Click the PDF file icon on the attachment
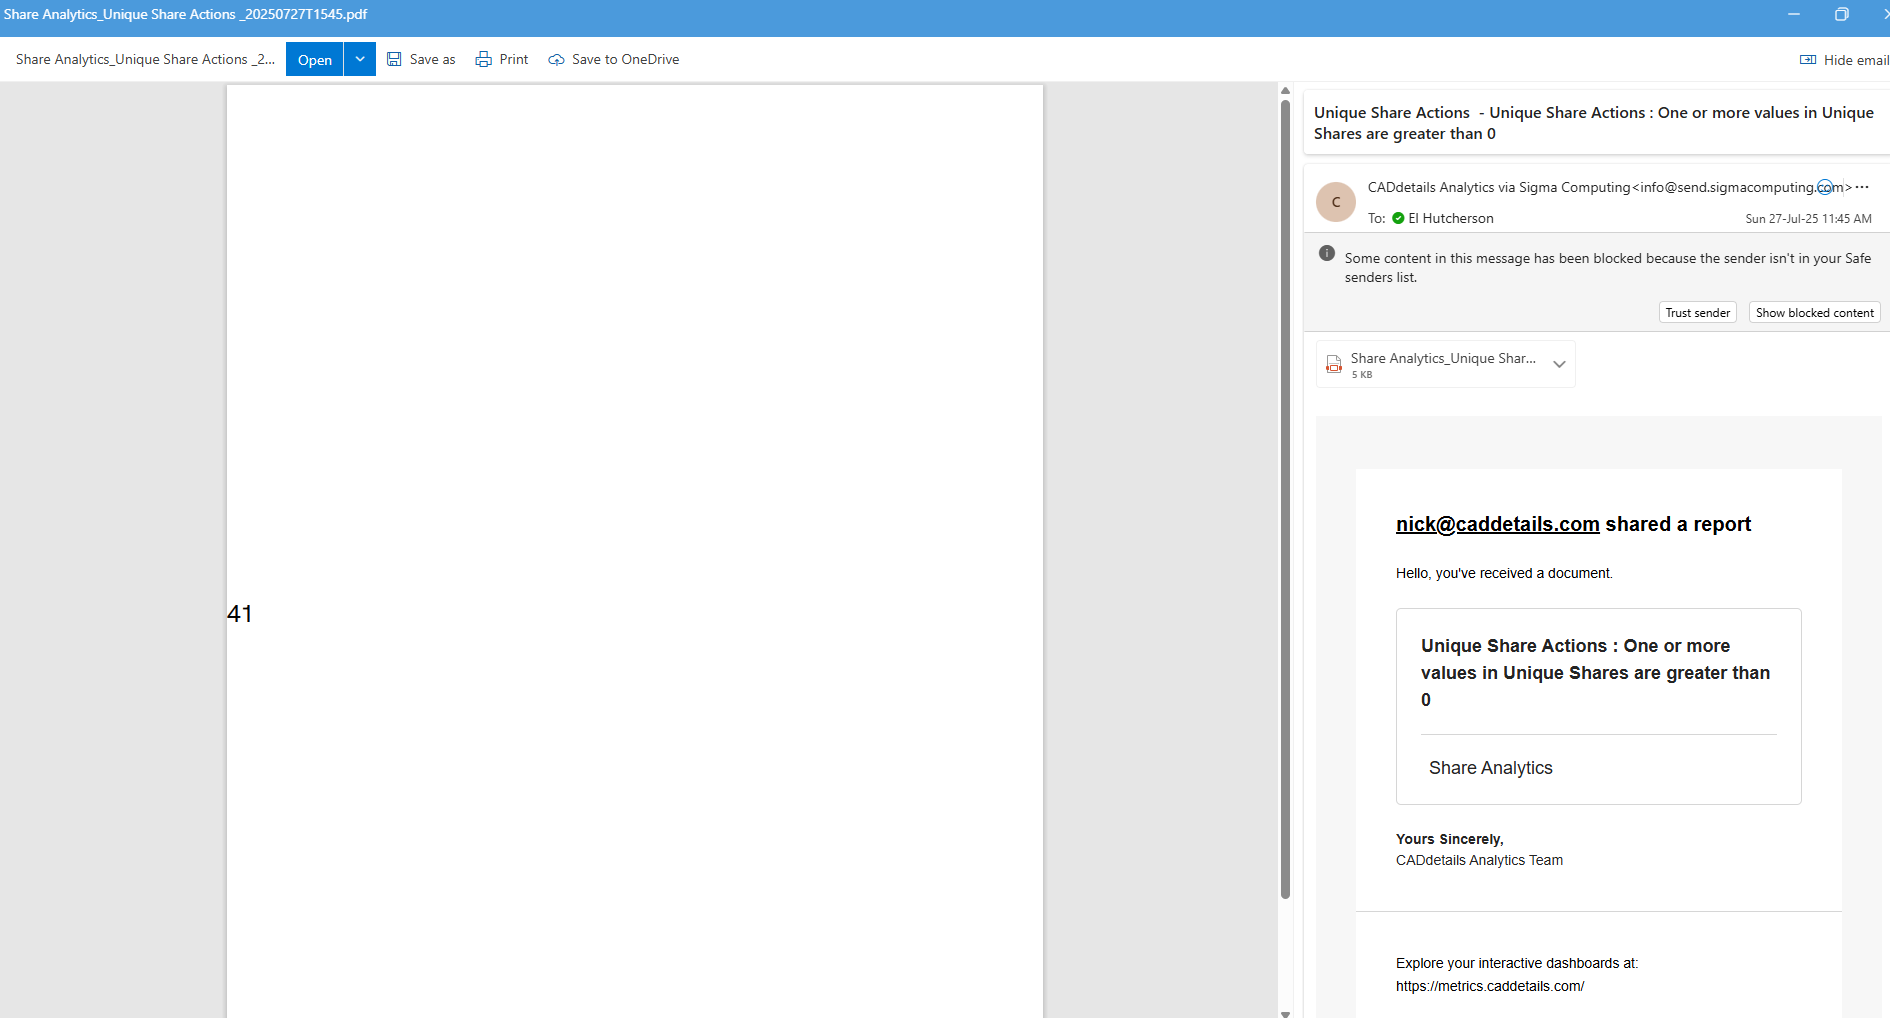The image size is (1890, 1018). point(1334,364)
